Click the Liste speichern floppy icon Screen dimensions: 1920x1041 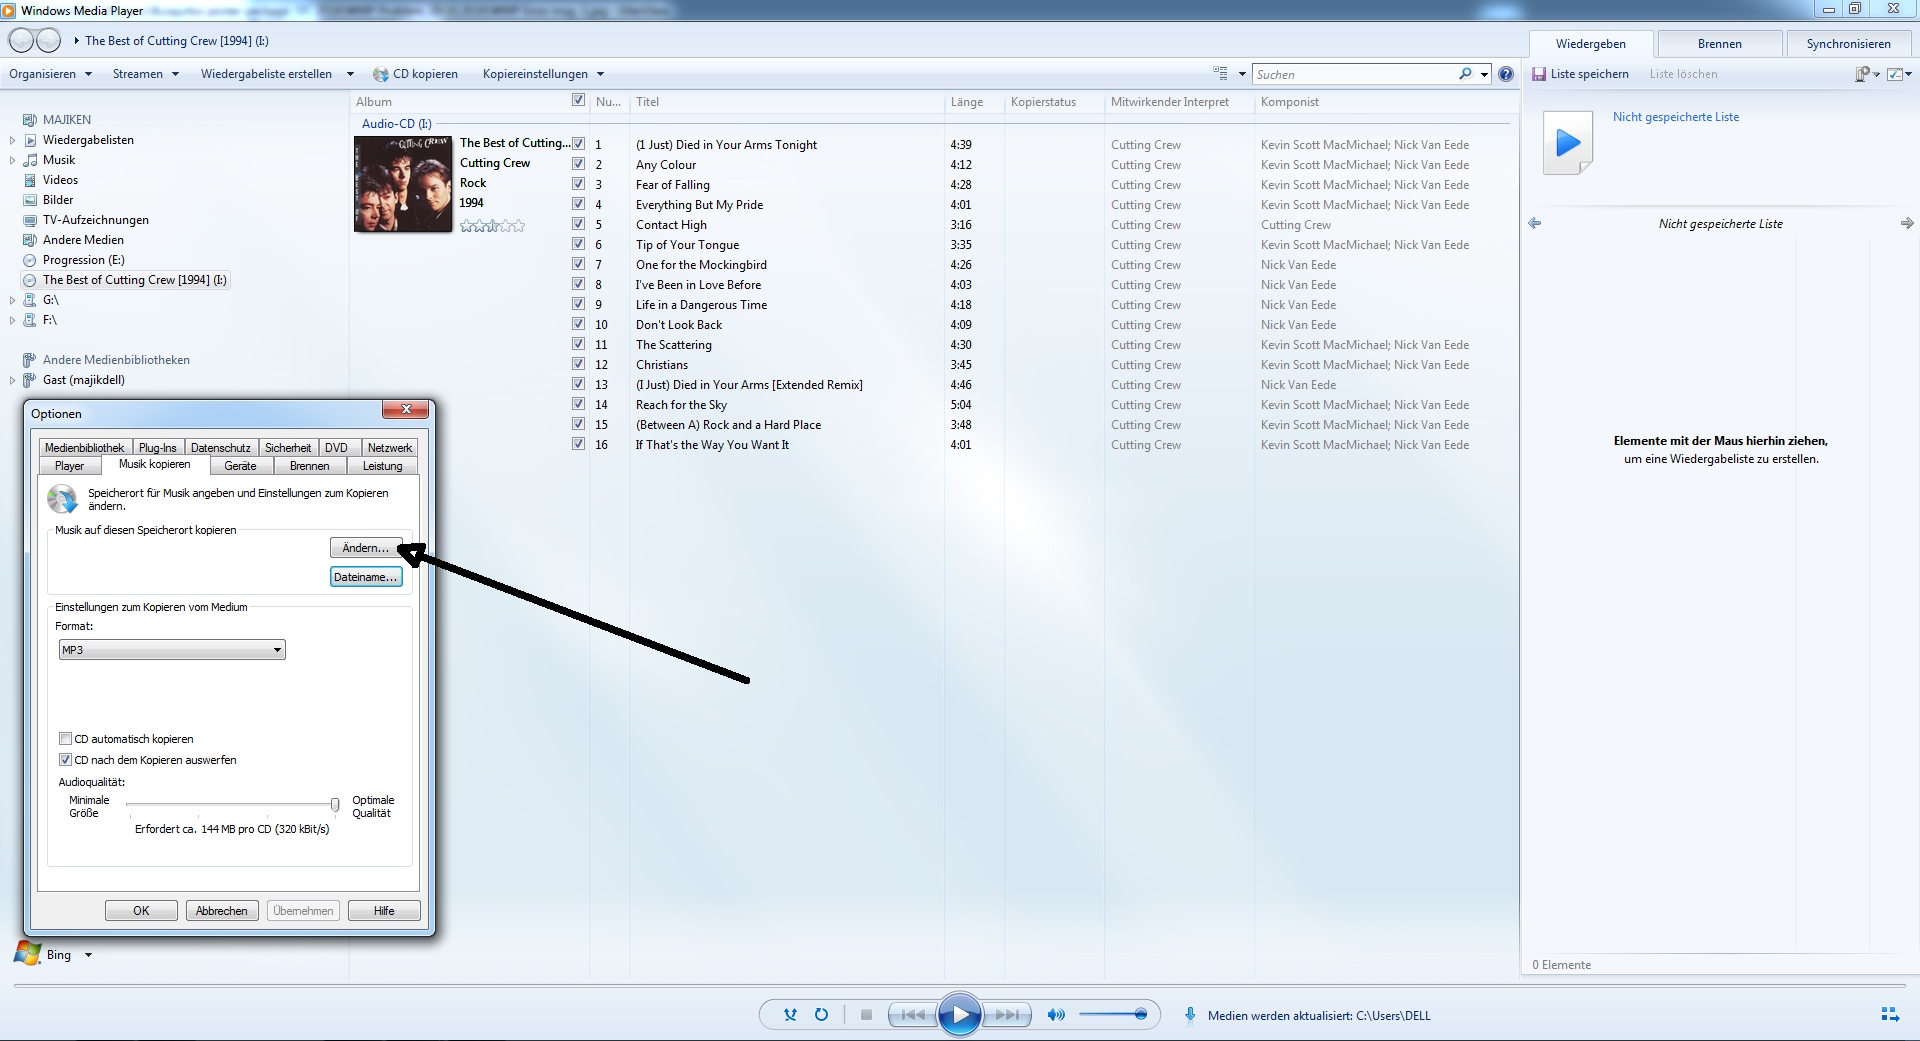(x=1539, y=74)
